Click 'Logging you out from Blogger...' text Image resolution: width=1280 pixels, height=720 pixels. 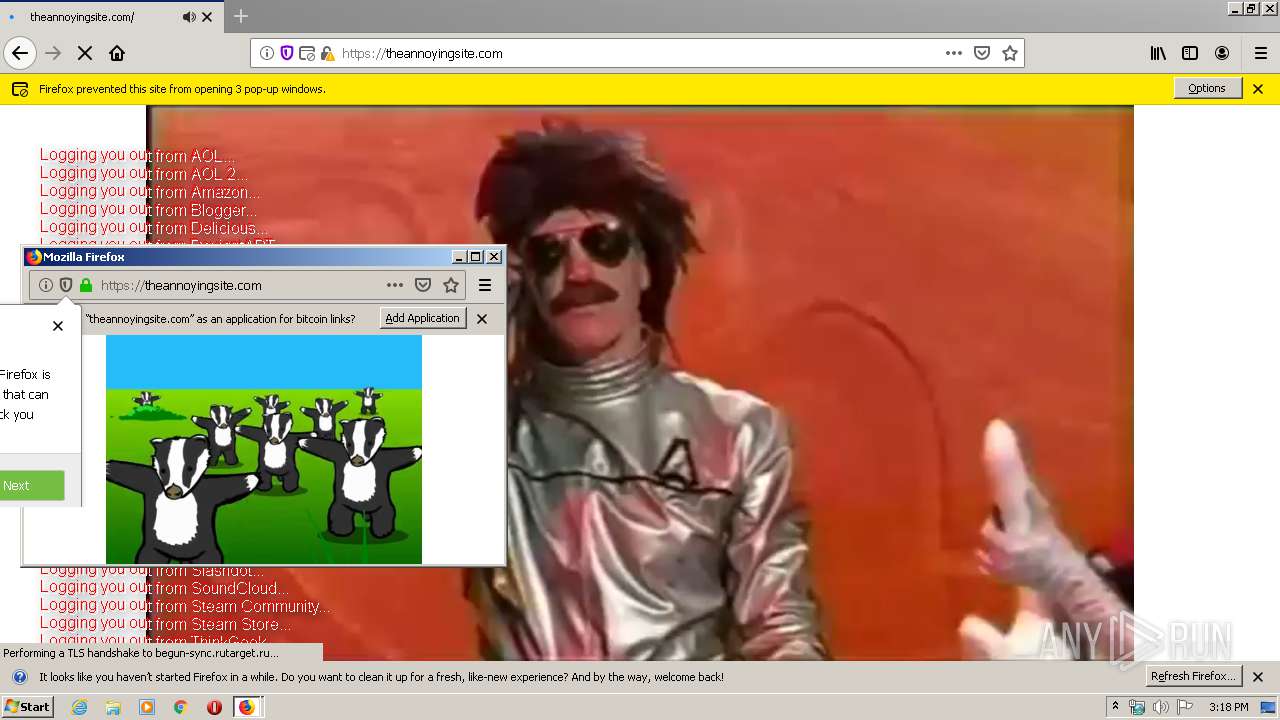tap(148, 210)
